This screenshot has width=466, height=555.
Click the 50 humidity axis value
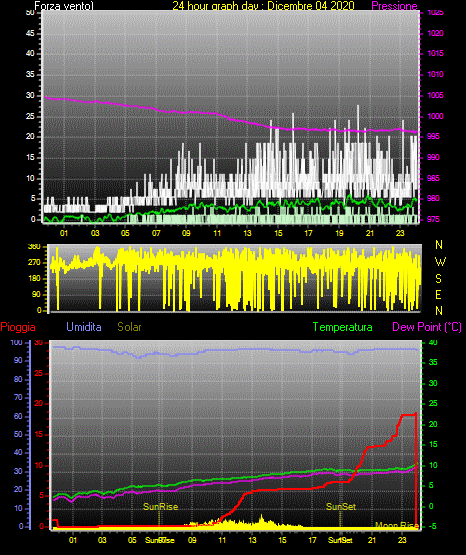coord(18,434)
